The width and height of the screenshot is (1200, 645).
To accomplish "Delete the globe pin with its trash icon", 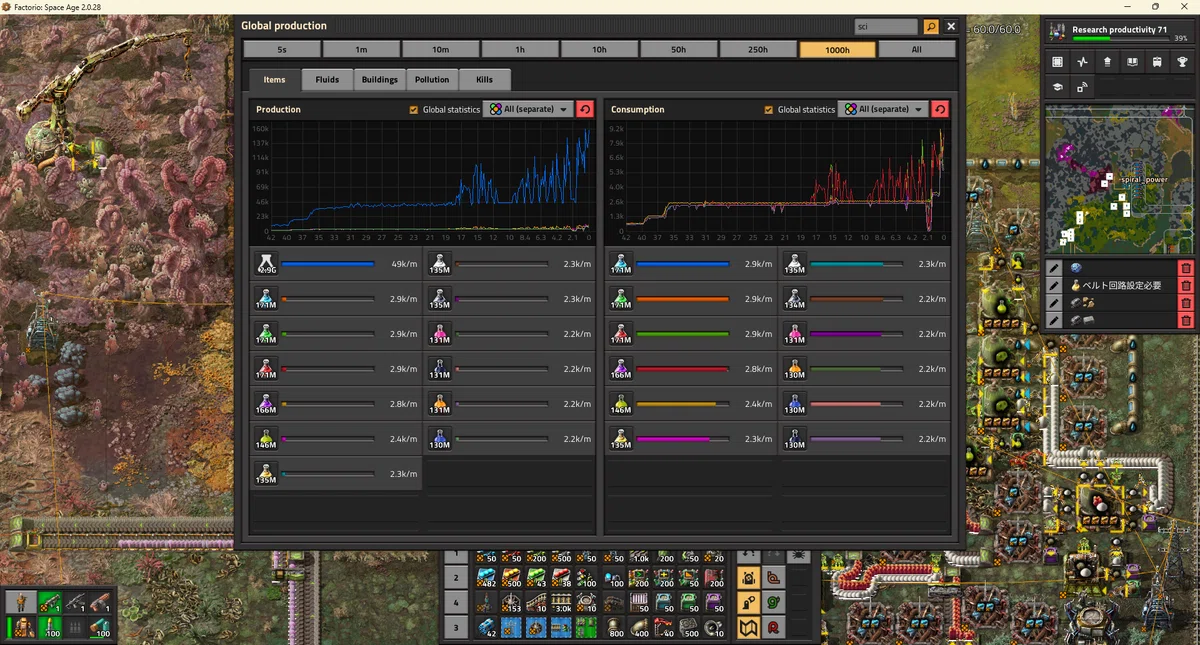I will [1186, 268].
